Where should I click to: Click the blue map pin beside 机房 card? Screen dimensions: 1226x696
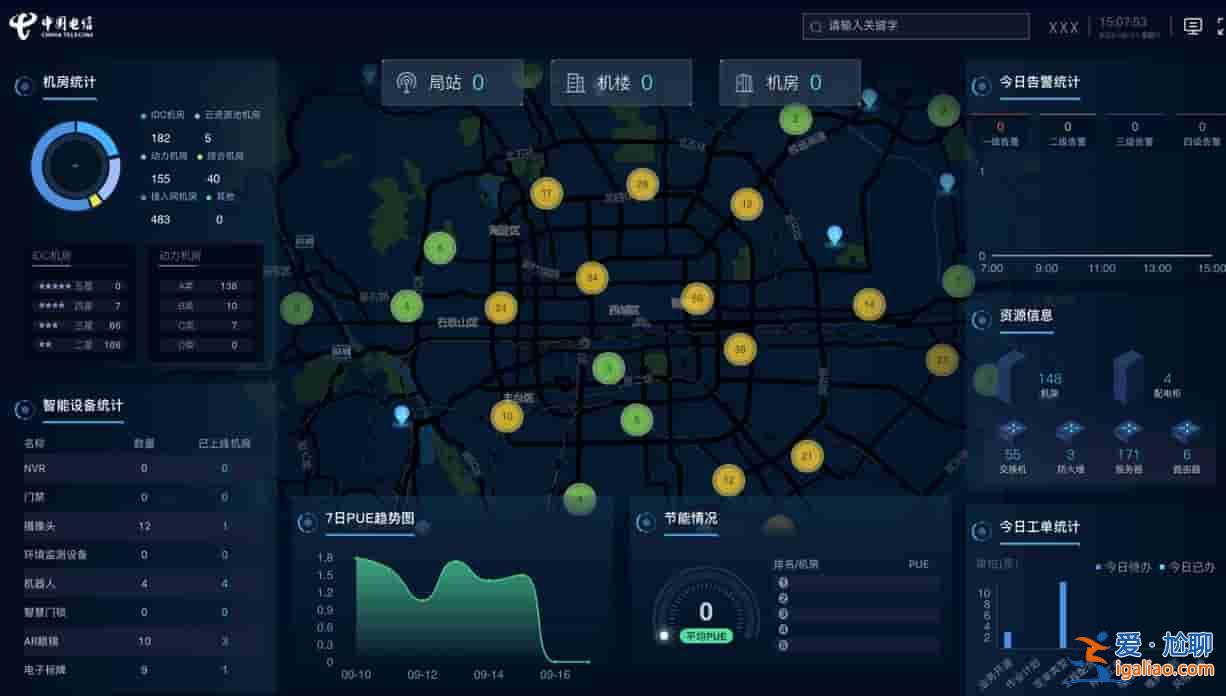click(x=870, y=99)
